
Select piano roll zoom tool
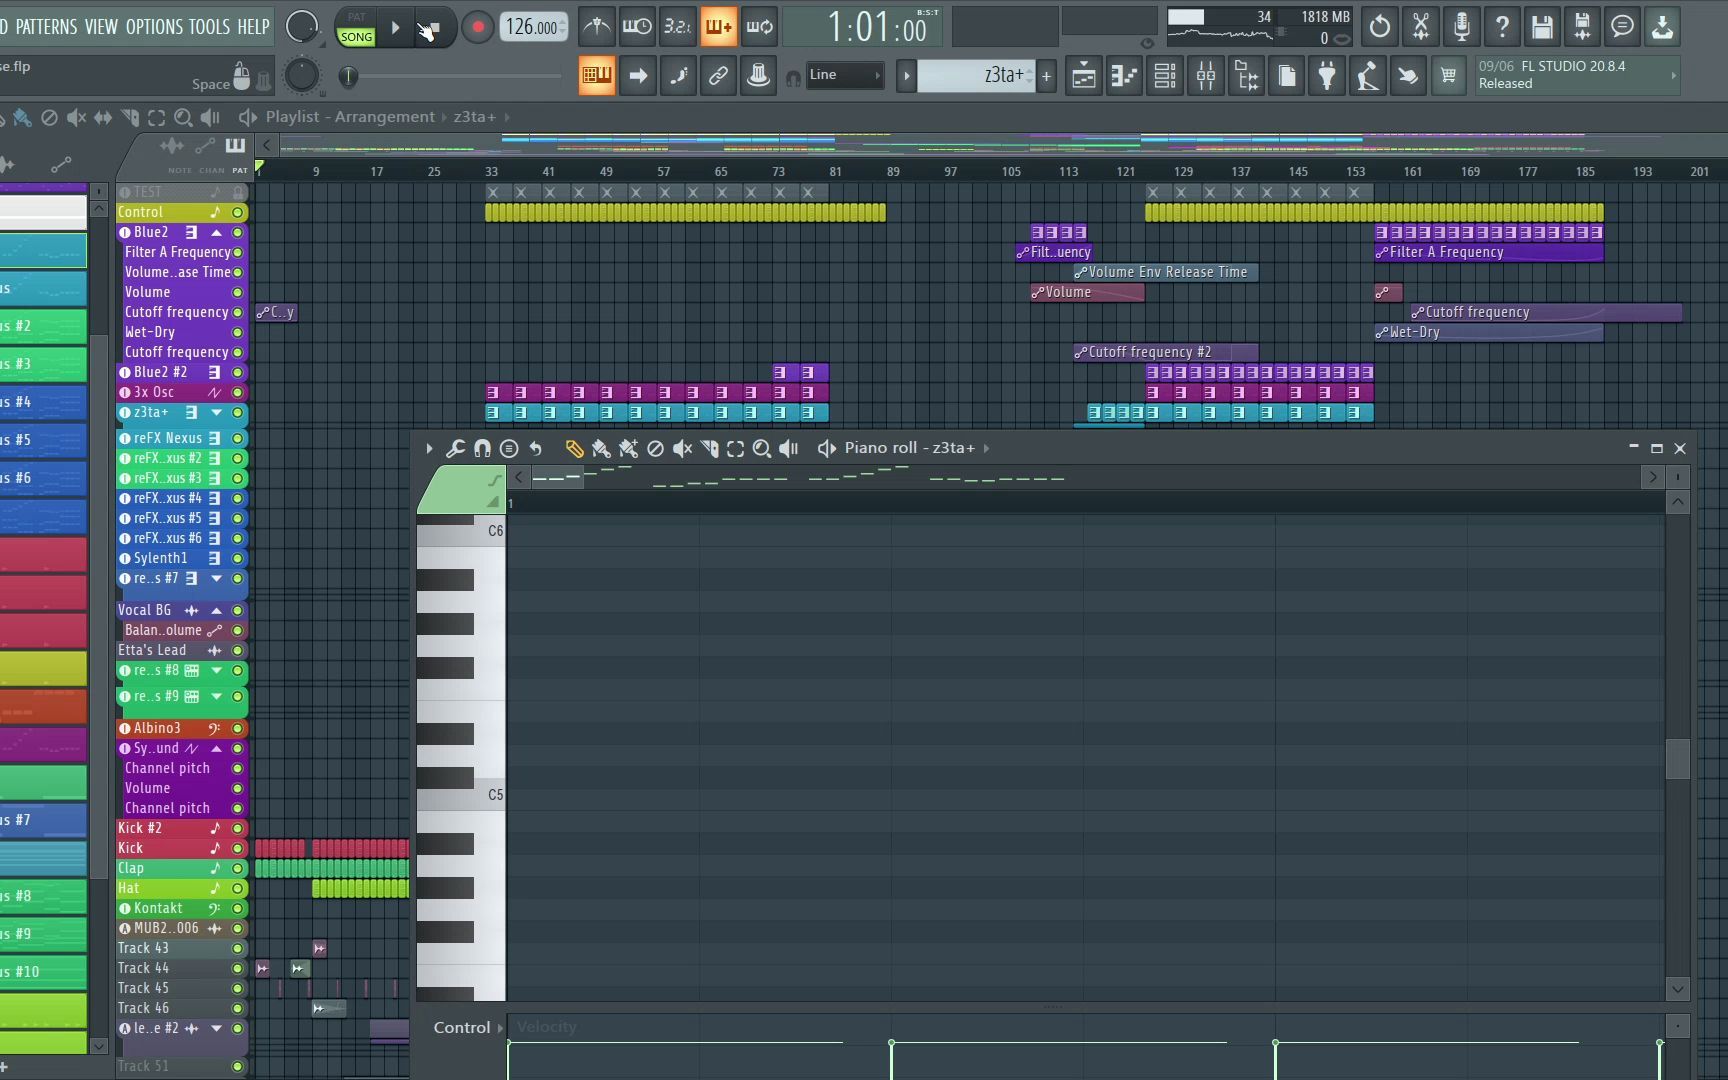coord(762,449)
